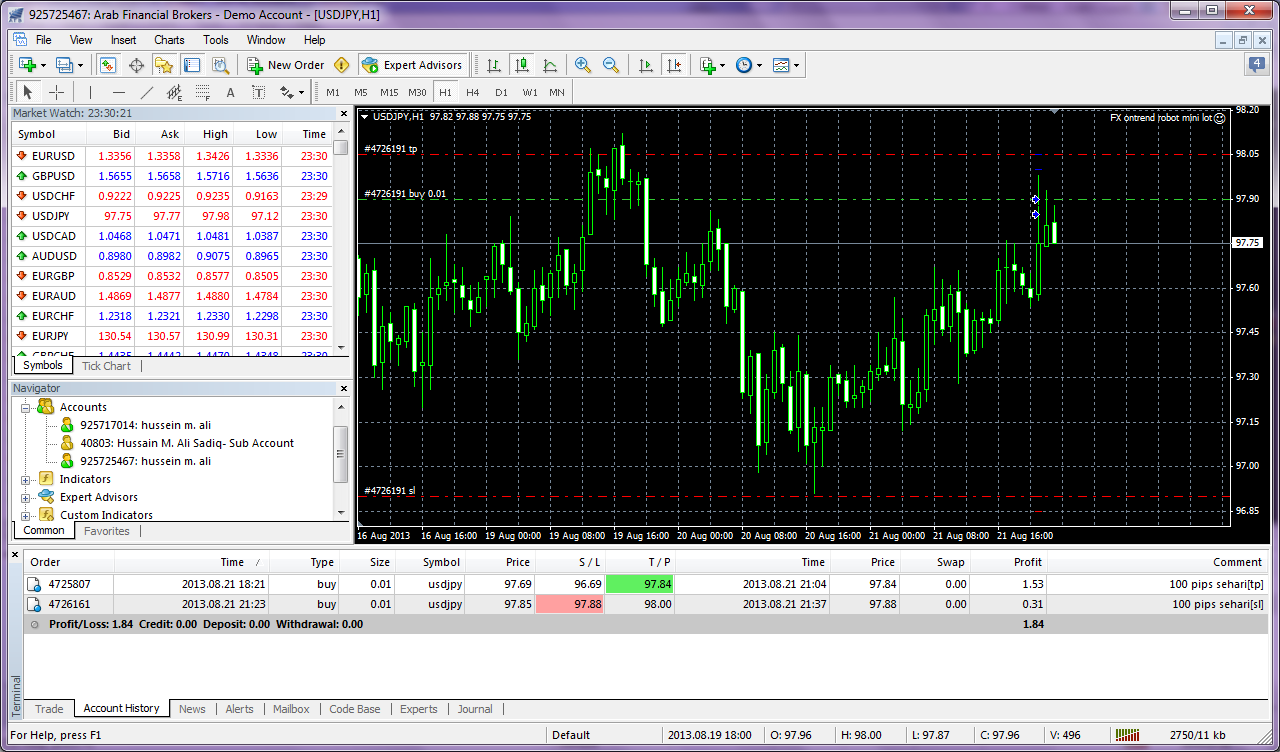The image size is (1280, 752).
Task: Toggle the Navigator star-folder icon
Action: [164, 65]
